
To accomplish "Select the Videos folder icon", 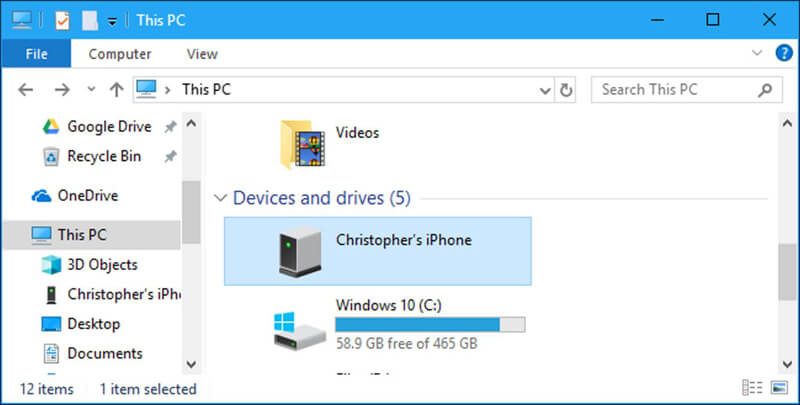I will 302,144.
